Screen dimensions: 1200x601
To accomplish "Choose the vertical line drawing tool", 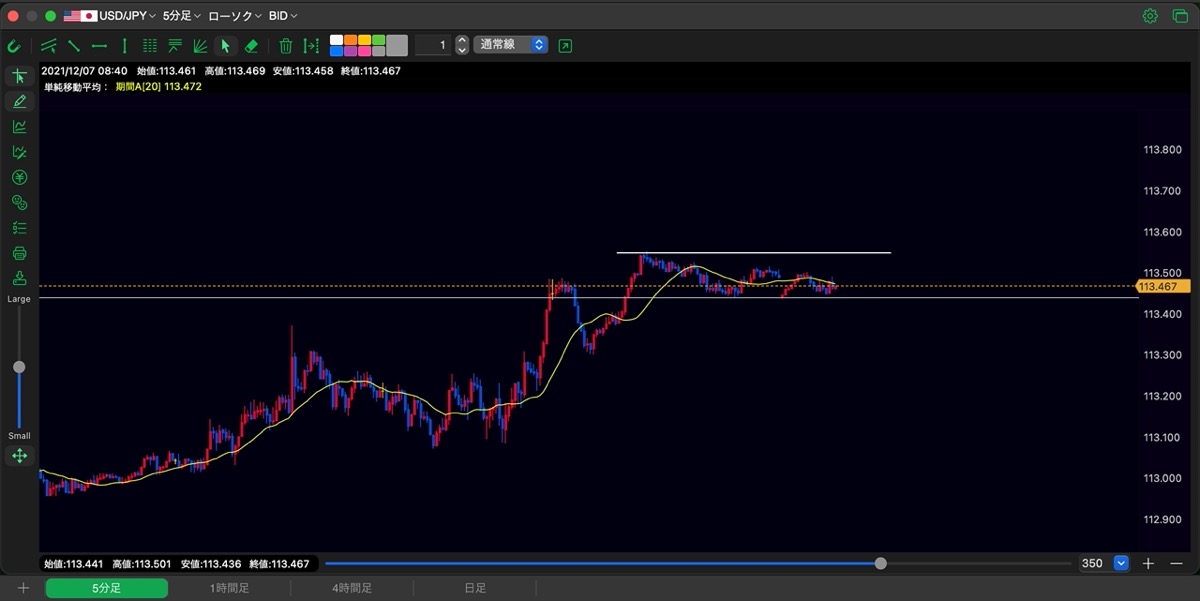I will 125,45.
